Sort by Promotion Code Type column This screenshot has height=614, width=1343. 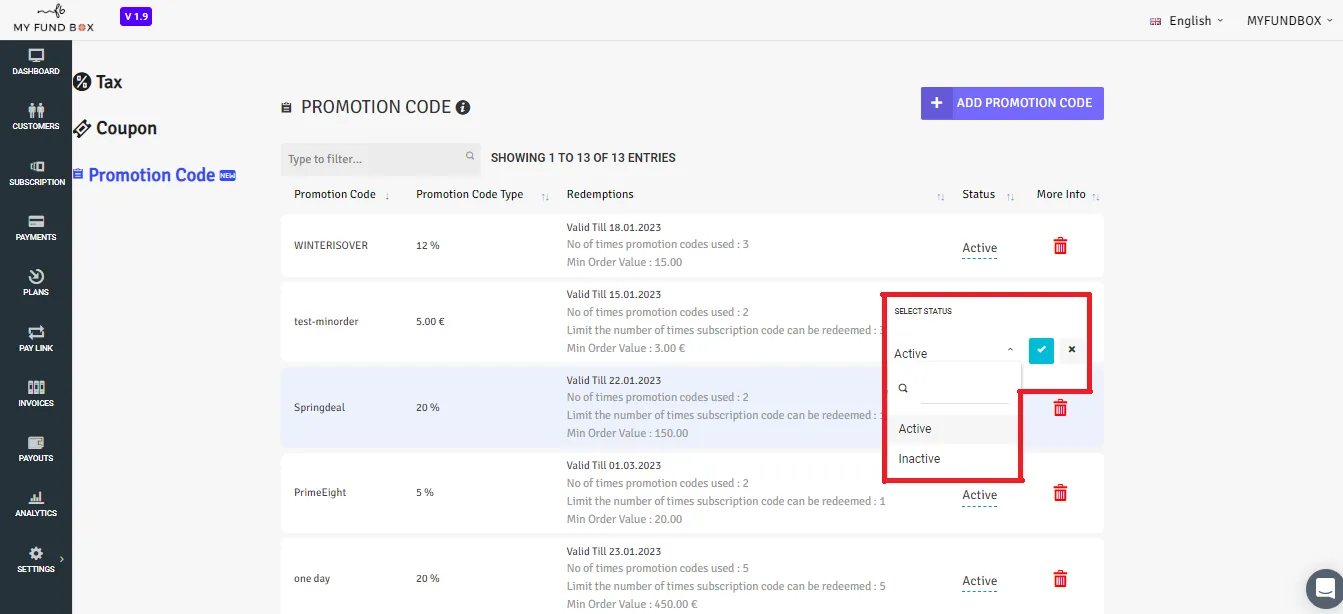pos(482,195)
